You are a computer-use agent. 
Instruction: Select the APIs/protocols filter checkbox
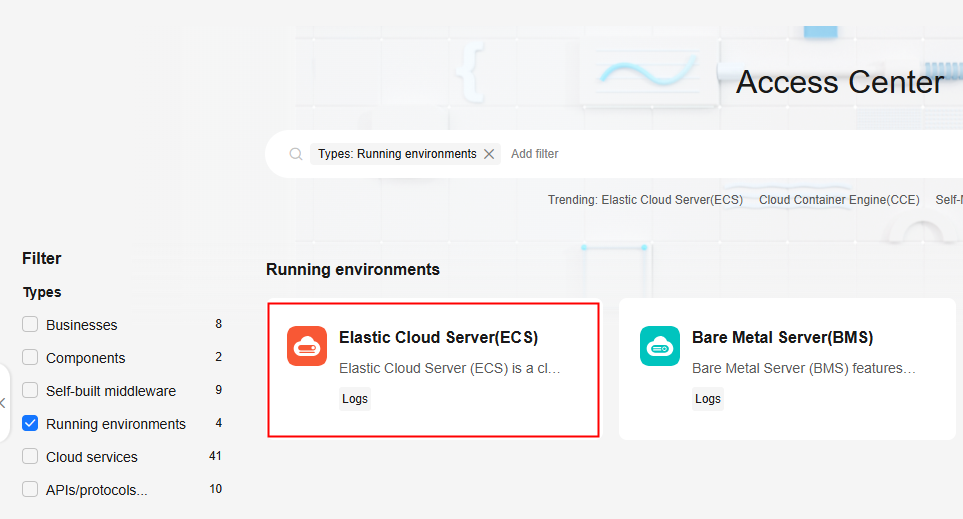(30, 490)
